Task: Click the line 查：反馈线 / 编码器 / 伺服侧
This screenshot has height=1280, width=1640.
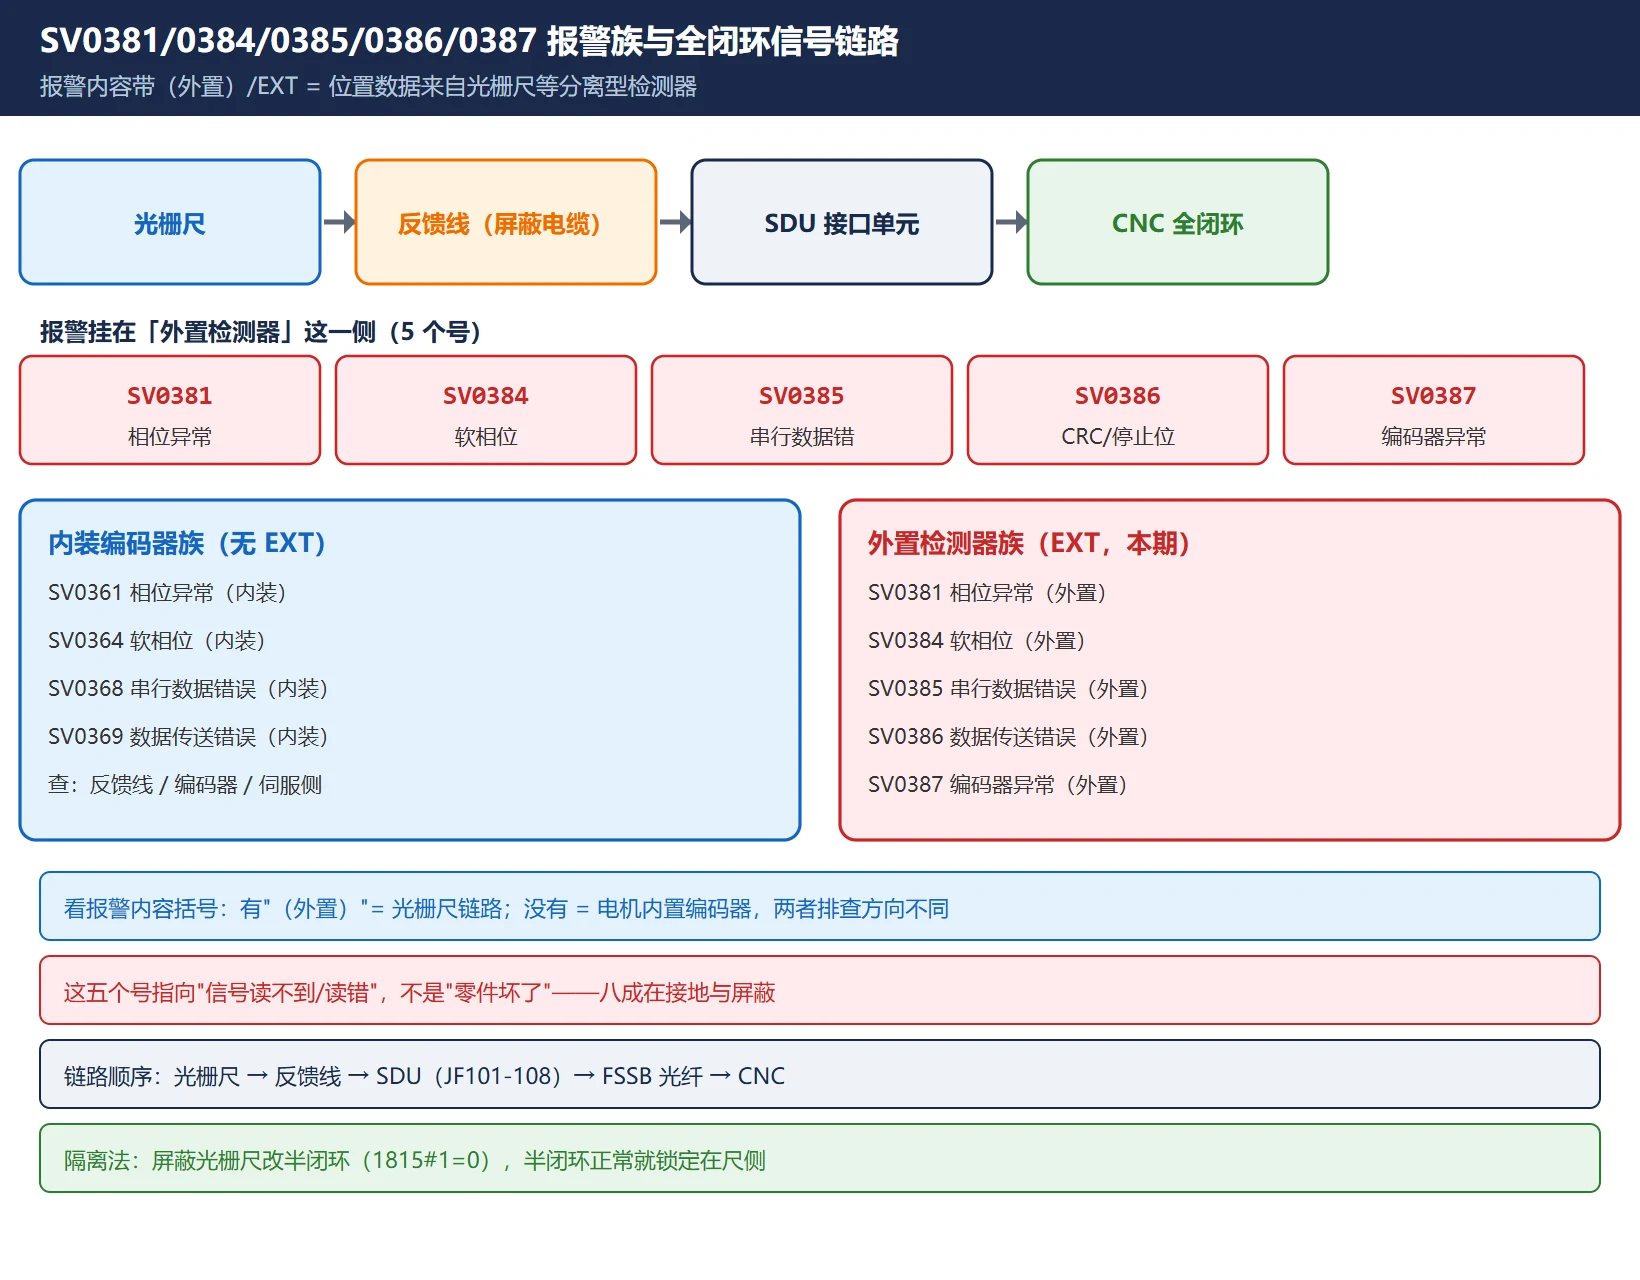Action: 185,785
